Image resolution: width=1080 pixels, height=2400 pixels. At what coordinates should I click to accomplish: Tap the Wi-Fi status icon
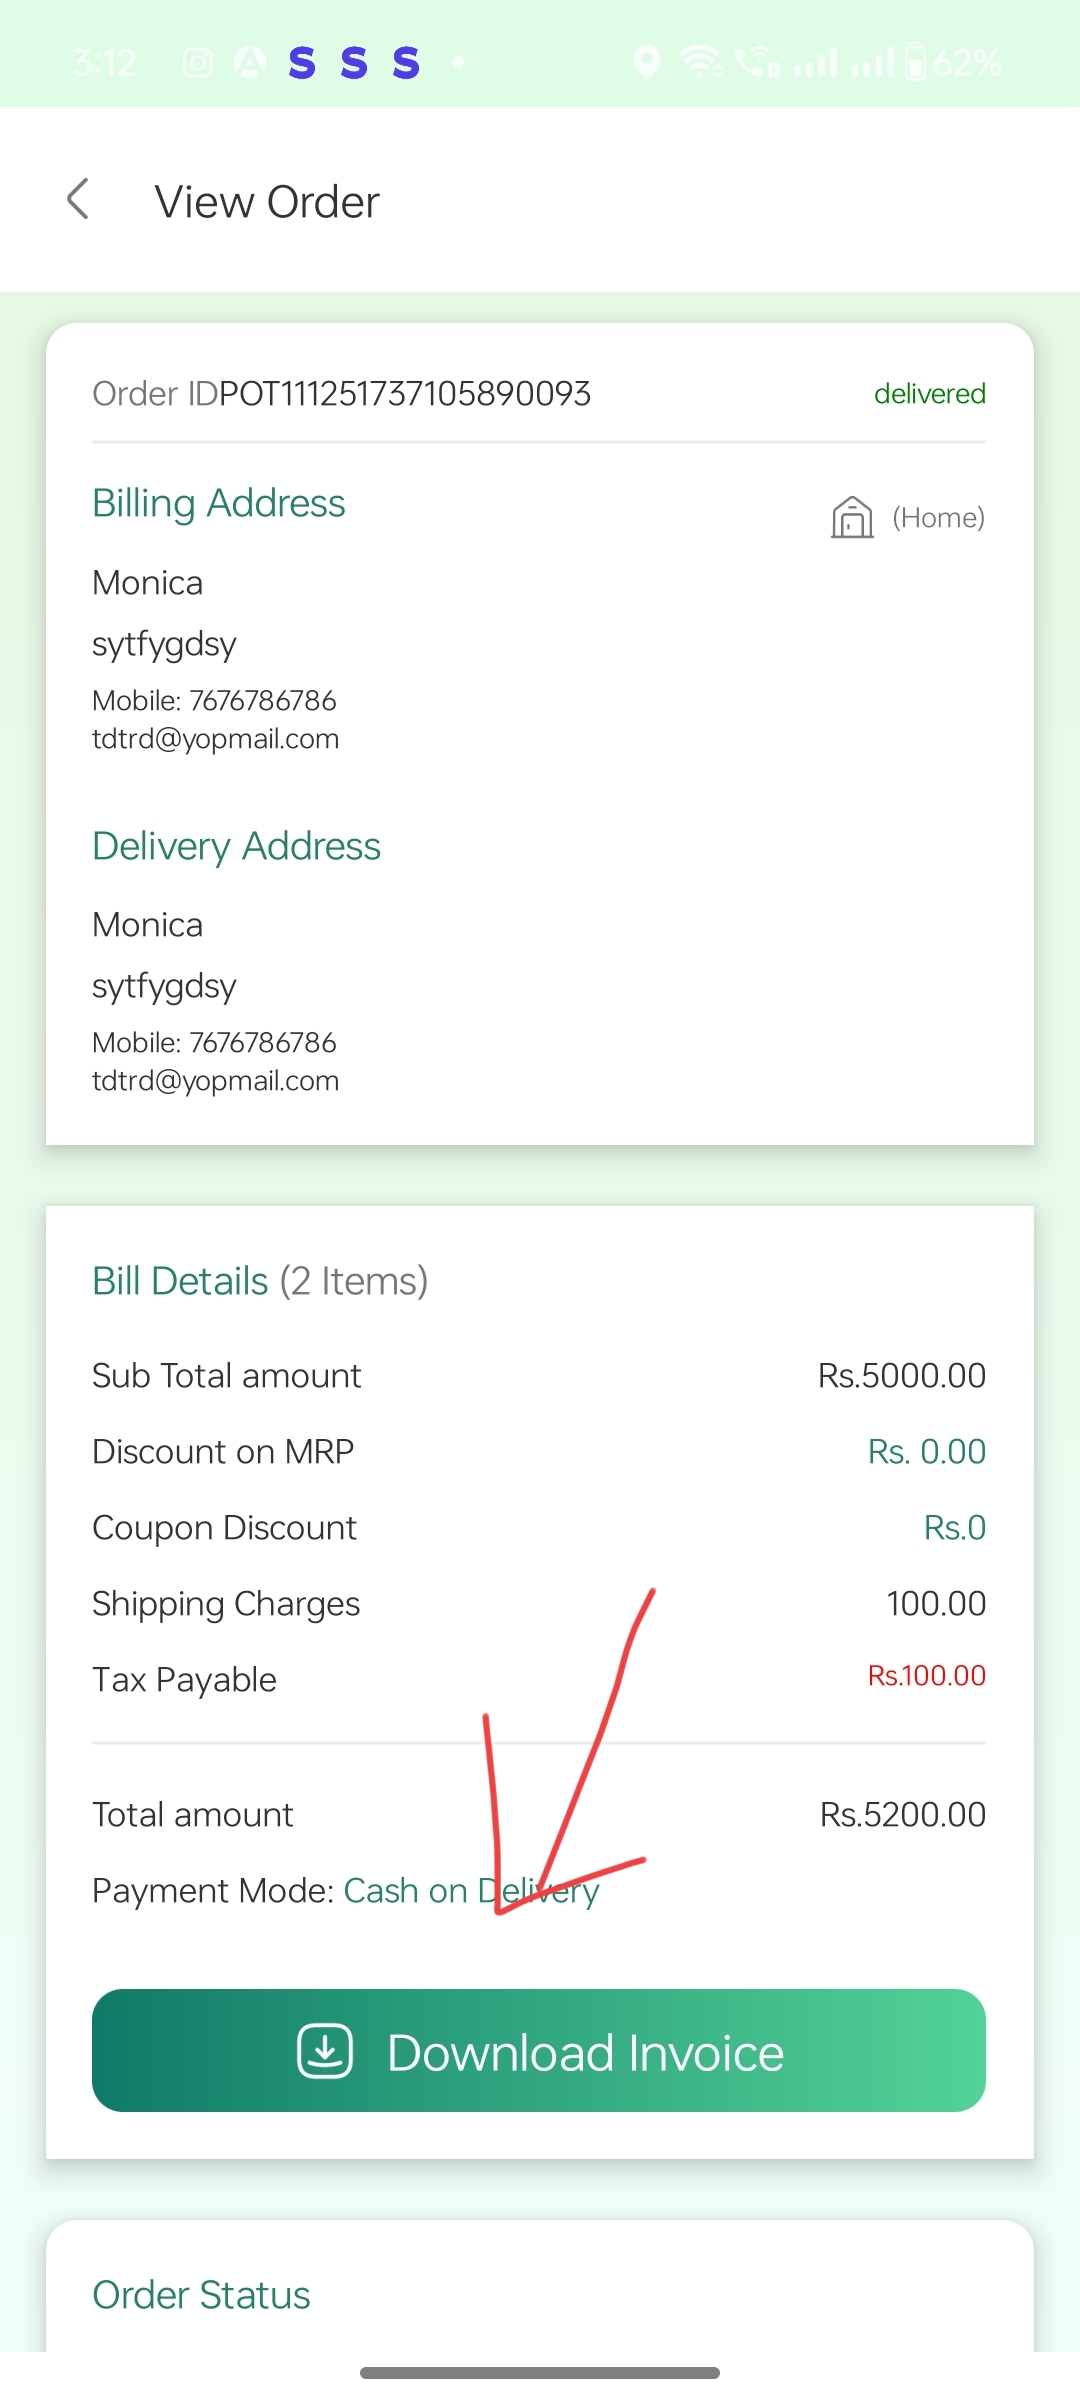pos(701,62)
